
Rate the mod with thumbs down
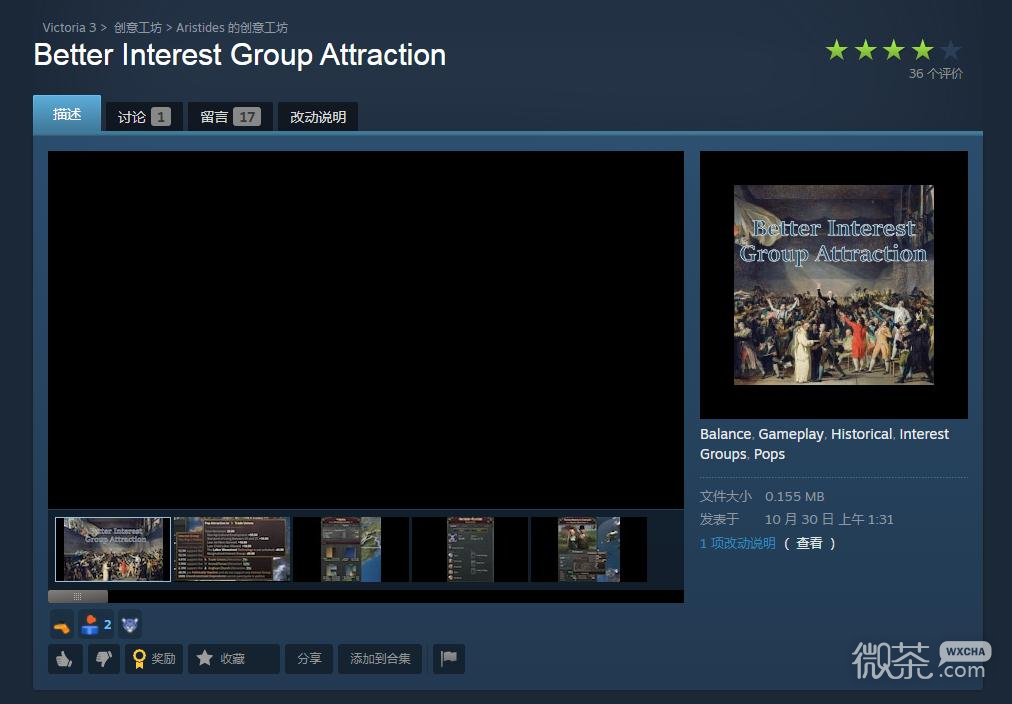point(103,659)
